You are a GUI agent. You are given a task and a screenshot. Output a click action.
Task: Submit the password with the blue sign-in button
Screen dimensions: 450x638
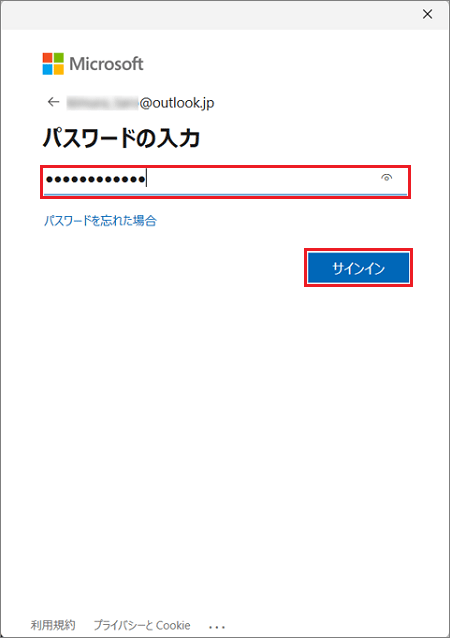(358, 268)
